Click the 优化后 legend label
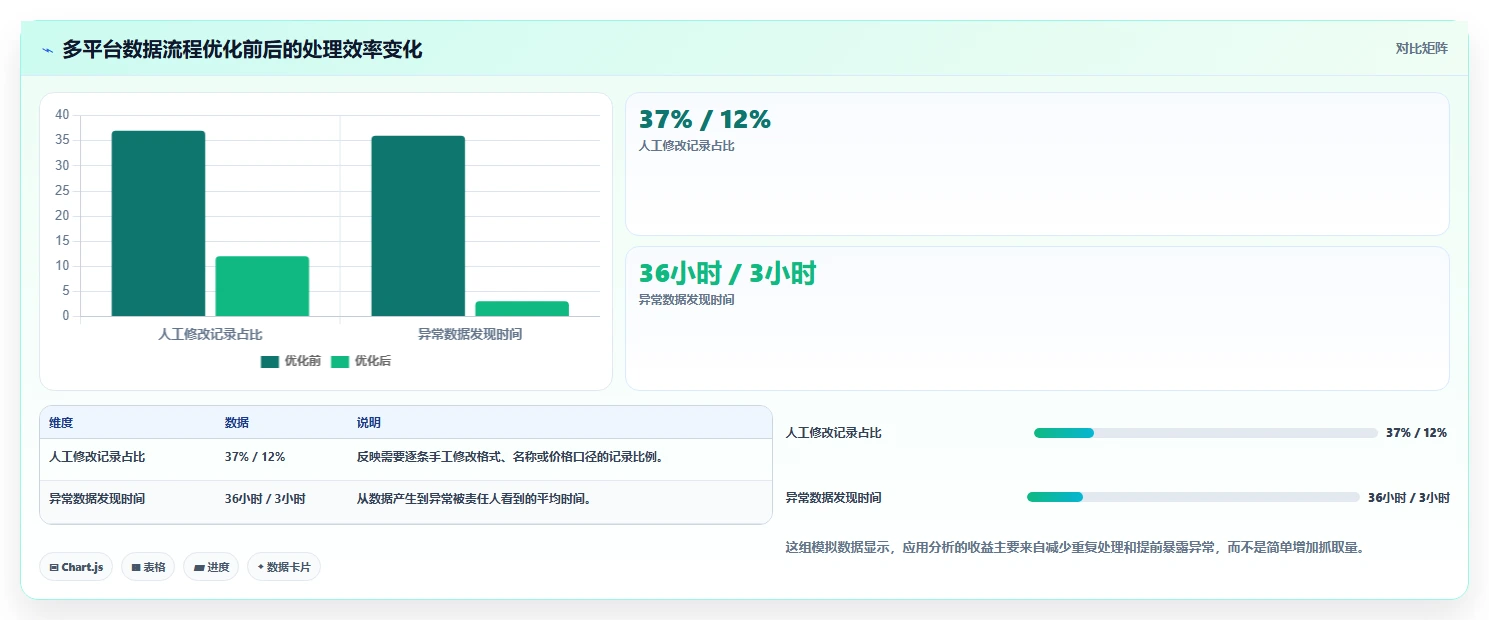Image resolution: width=1489 pixels, height=620 pixels. [x=372, y=361]
